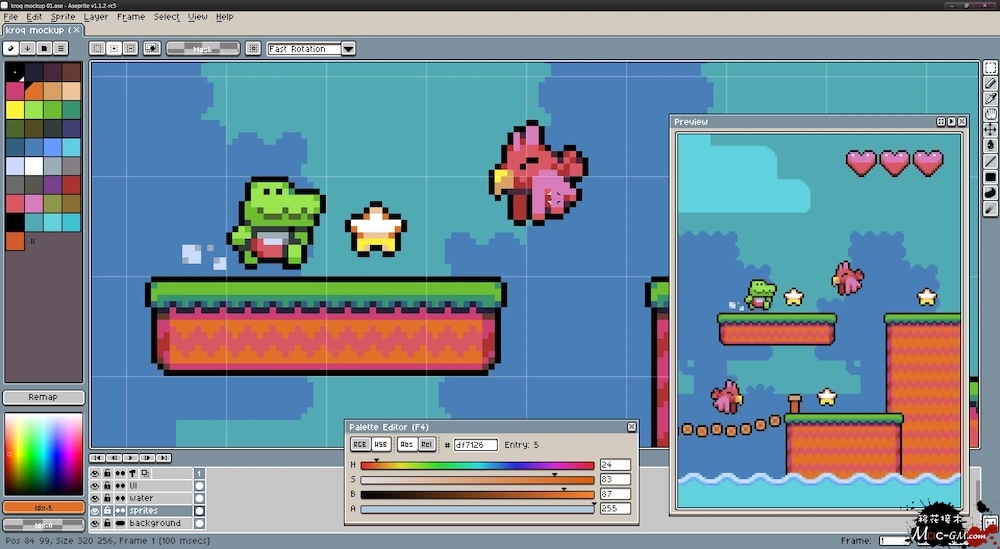Screen dimensions: 1000x549
Task: Click the Hue slider in Palette Editor
Action: pyautogui.click(x=477, y=465)
